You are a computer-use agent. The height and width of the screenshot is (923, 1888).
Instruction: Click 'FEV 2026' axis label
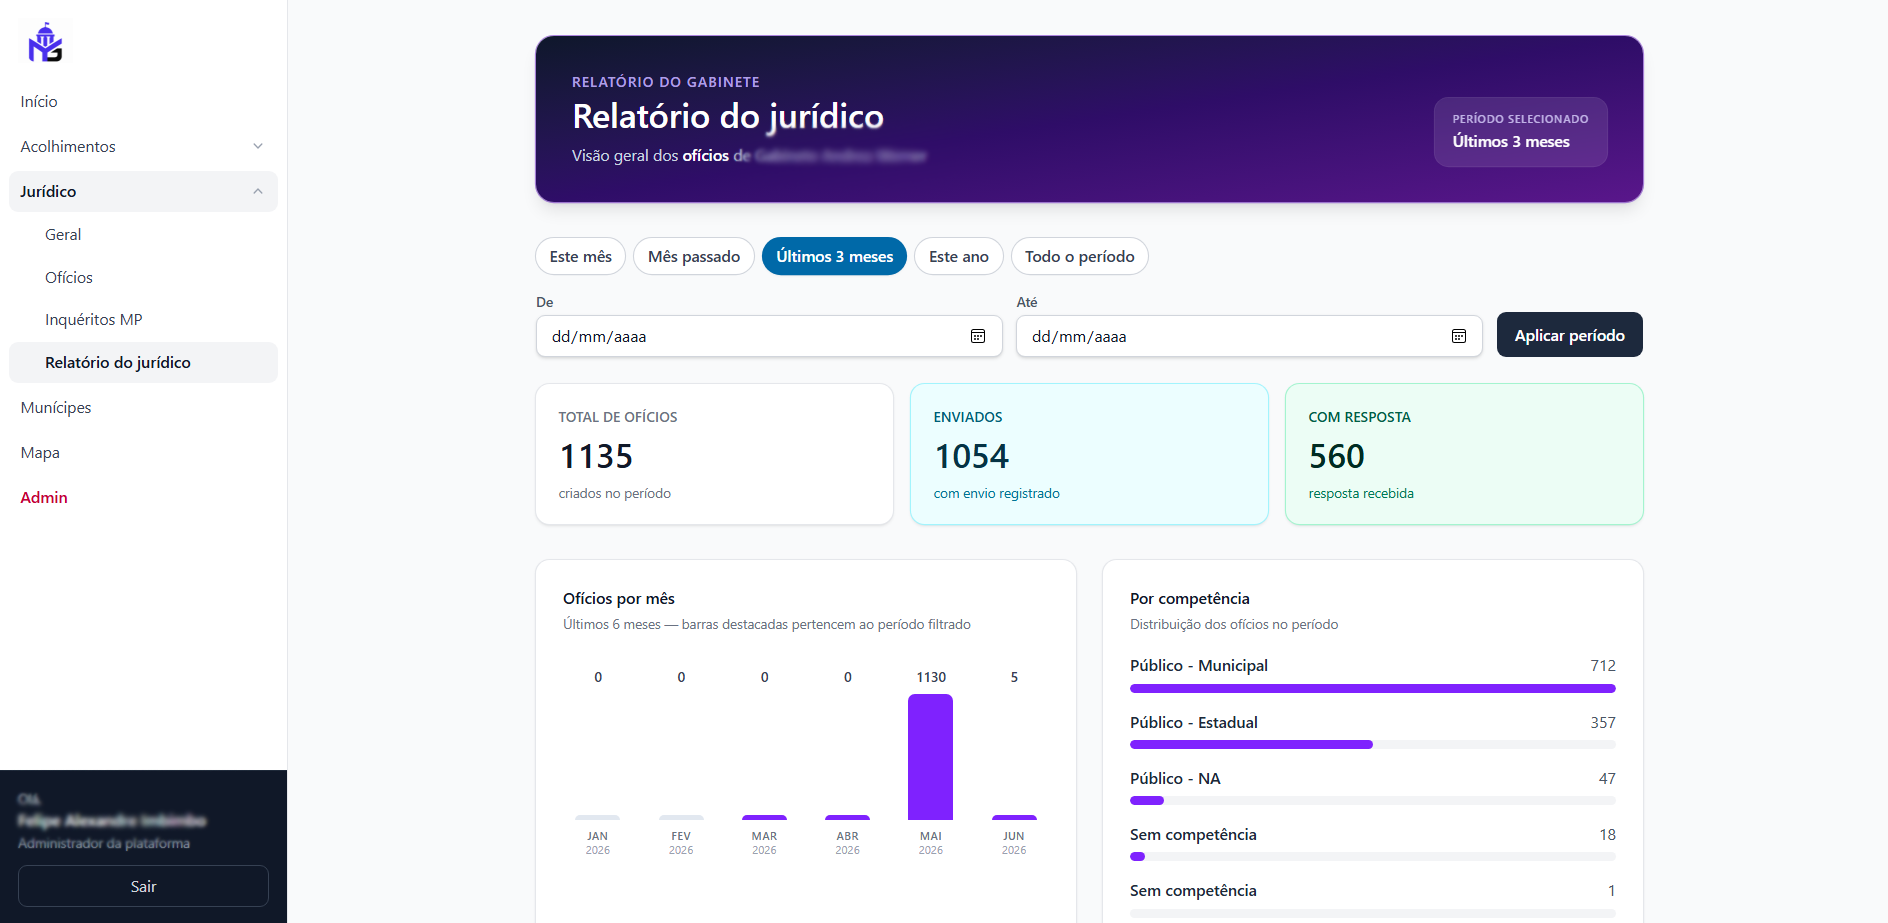point(681,843)
